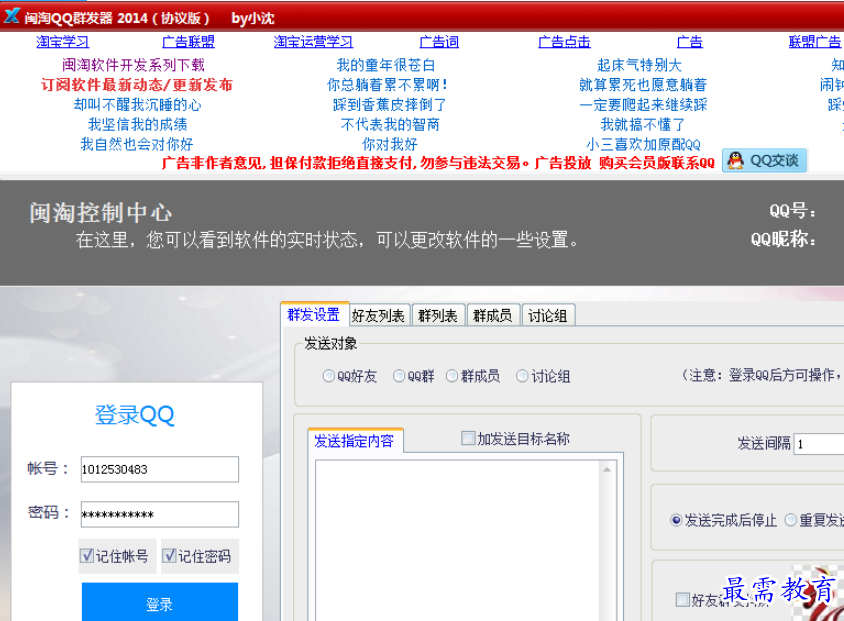
Task: Switch to the 群发设置 tab
Action: click(314, 314)
